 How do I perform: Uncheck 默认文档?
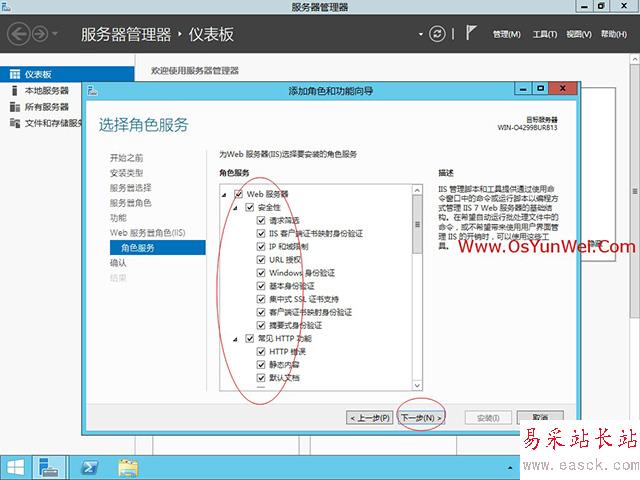point(261,378)
